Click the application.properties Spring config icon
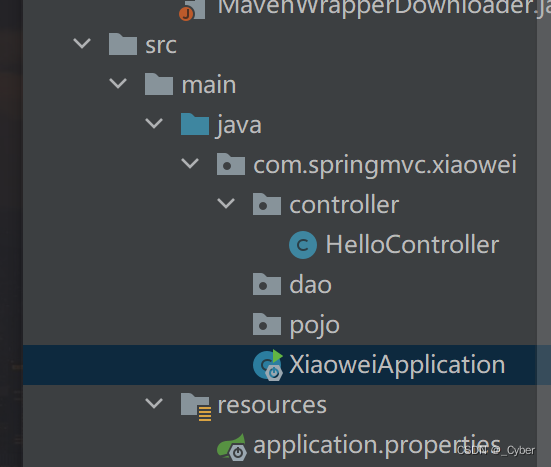Image resolution: width=551 pixels, height=467 pixels. tap(232, 447)
